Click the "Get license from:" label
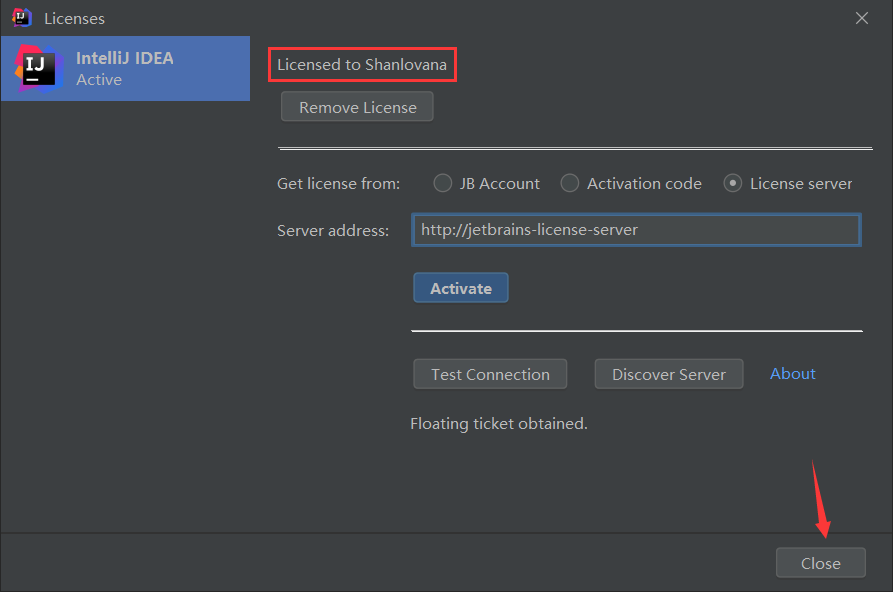 point(338,183)
